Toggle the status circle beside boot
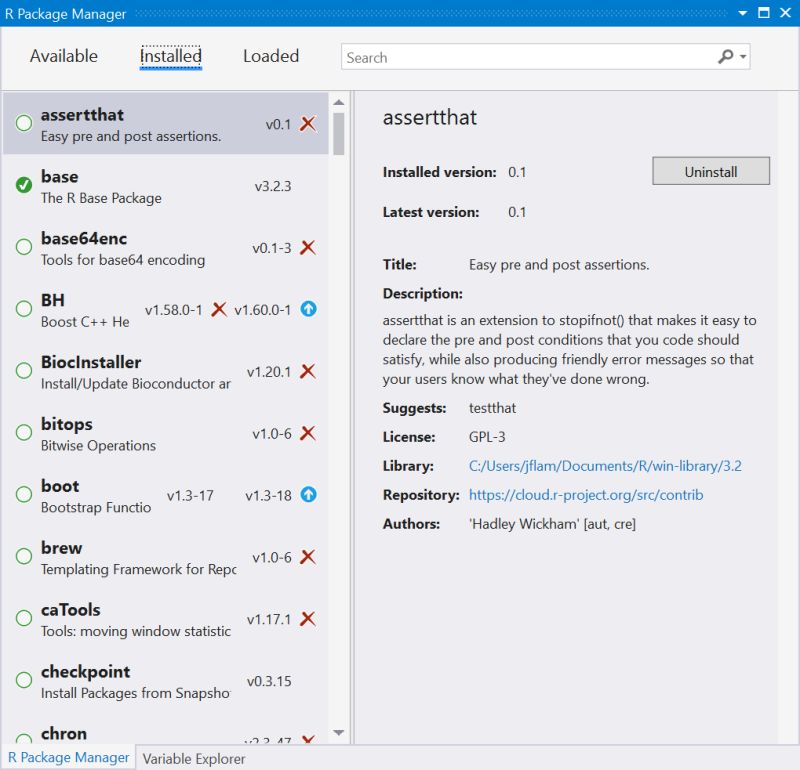 [x=22, y=494]
